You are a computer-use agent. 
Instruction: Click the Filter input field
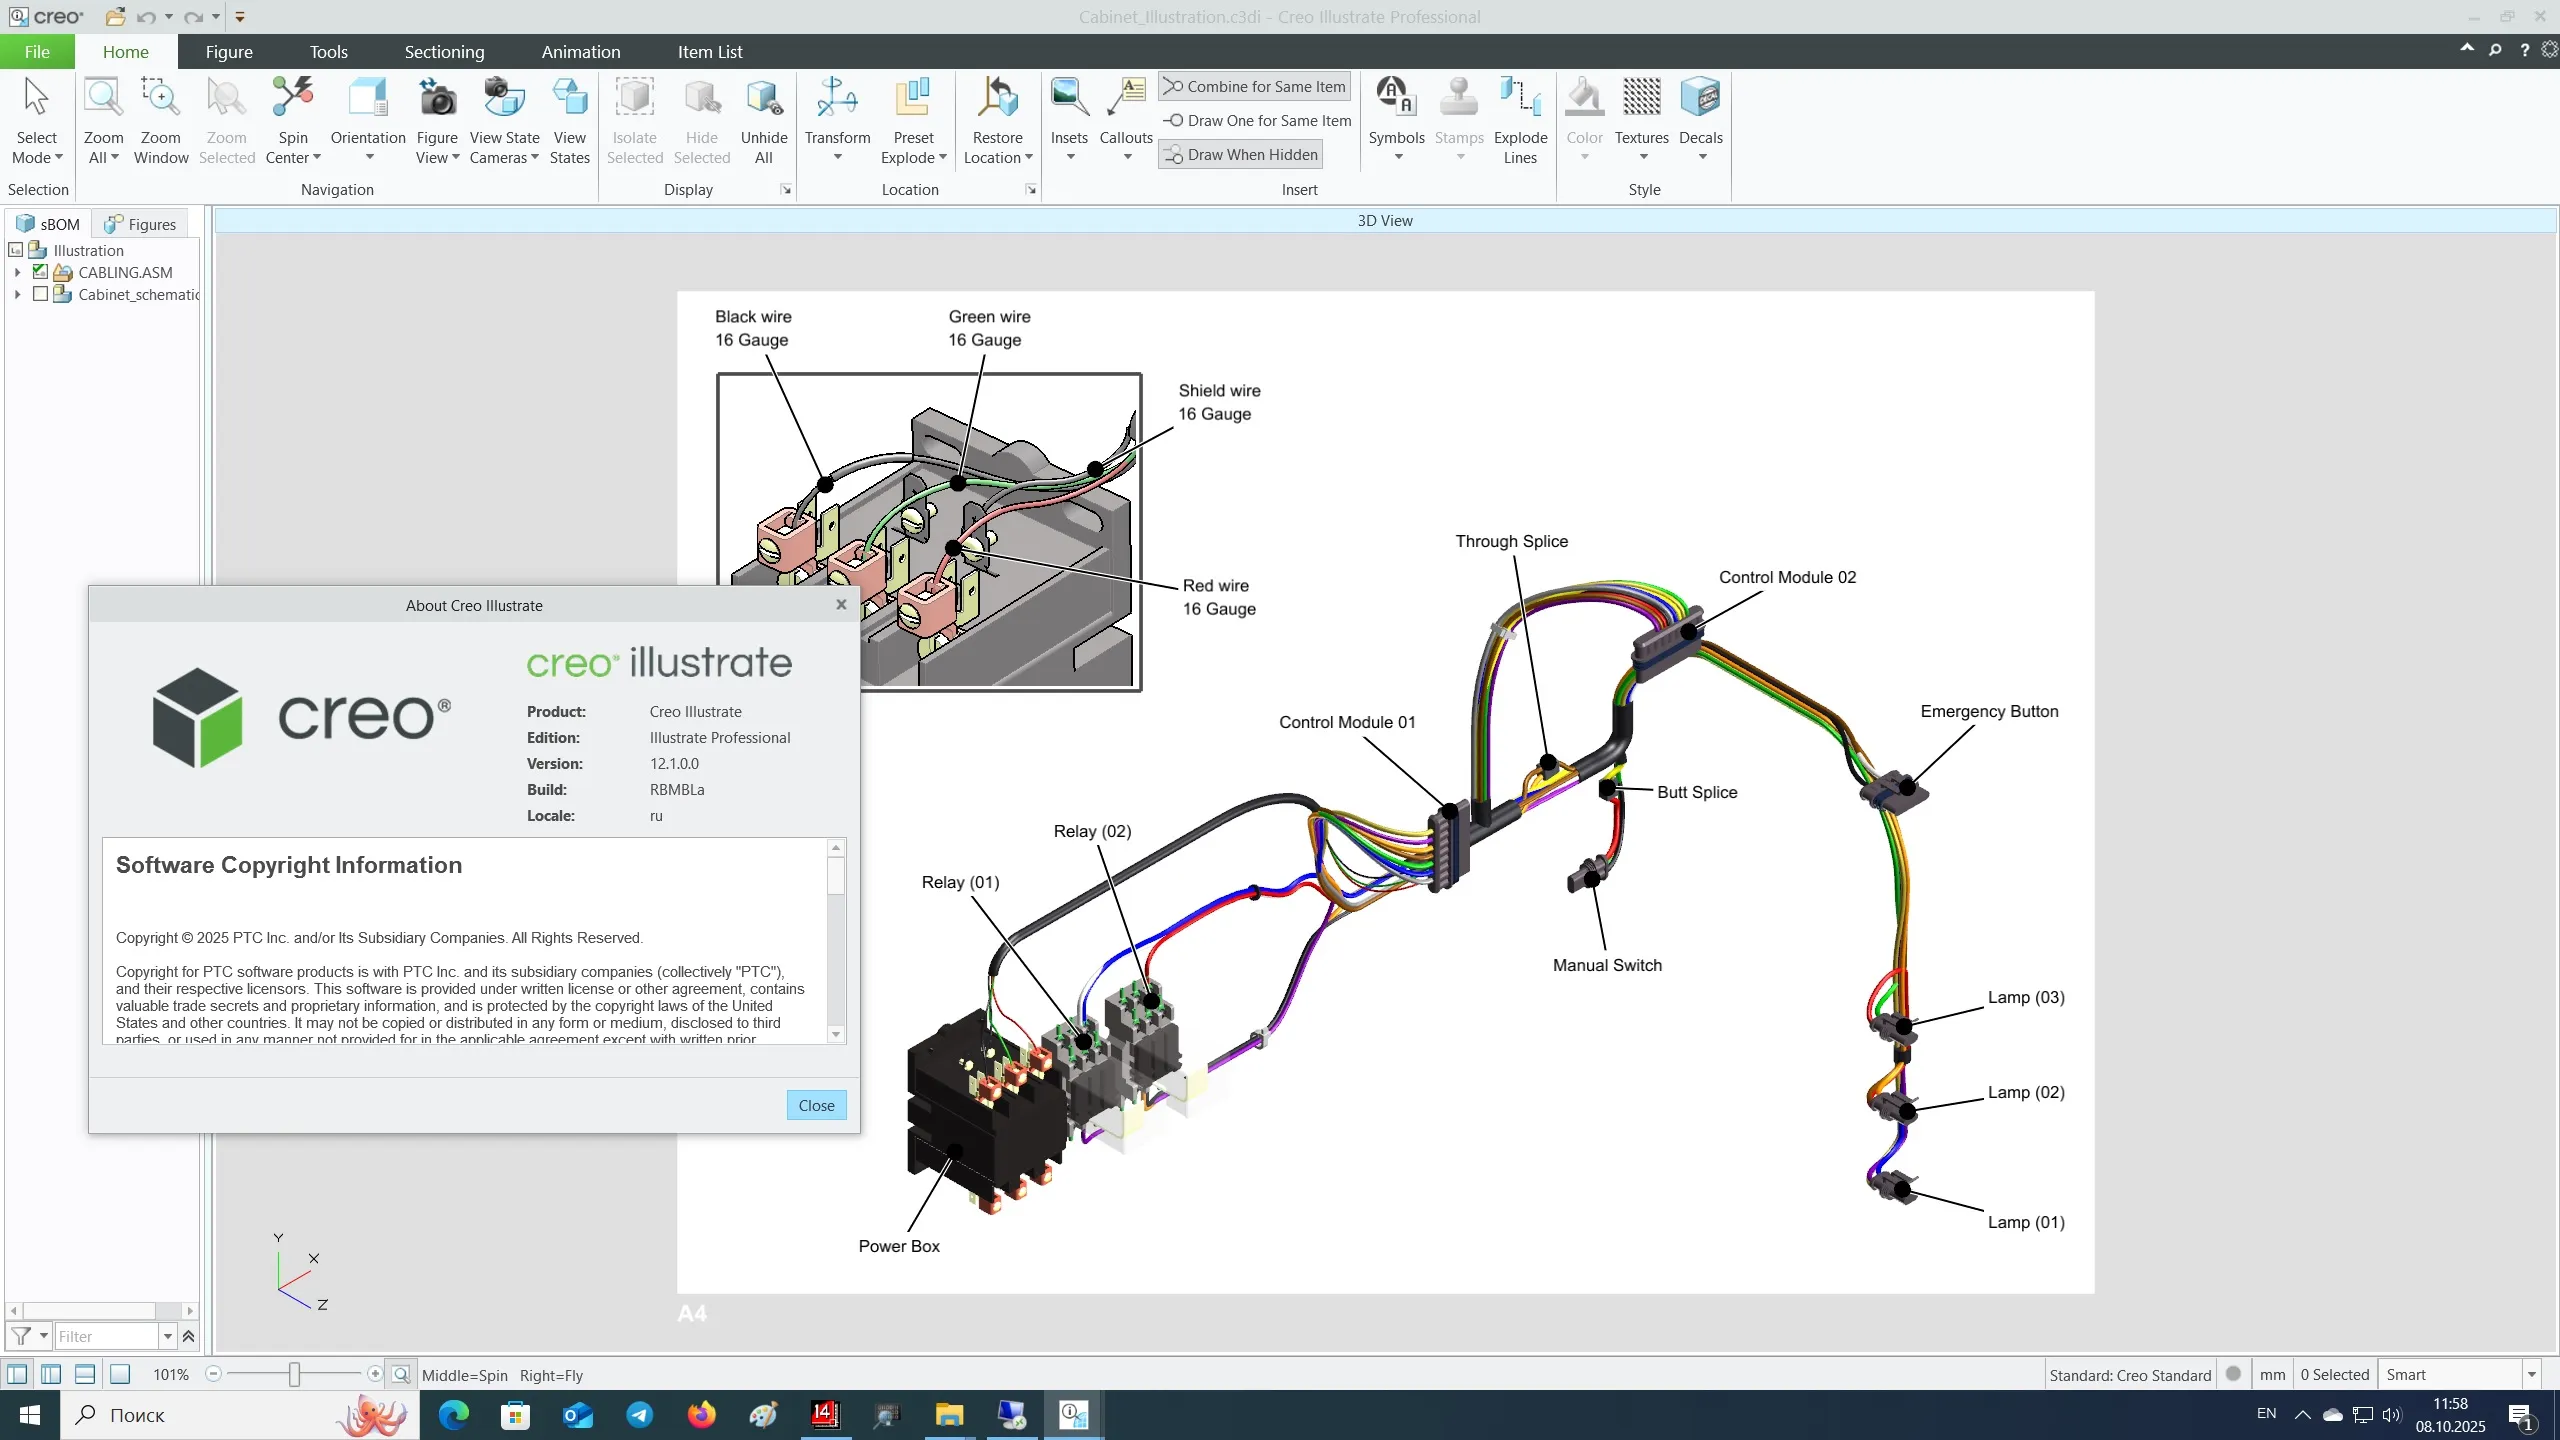[x=106, y=1336]
